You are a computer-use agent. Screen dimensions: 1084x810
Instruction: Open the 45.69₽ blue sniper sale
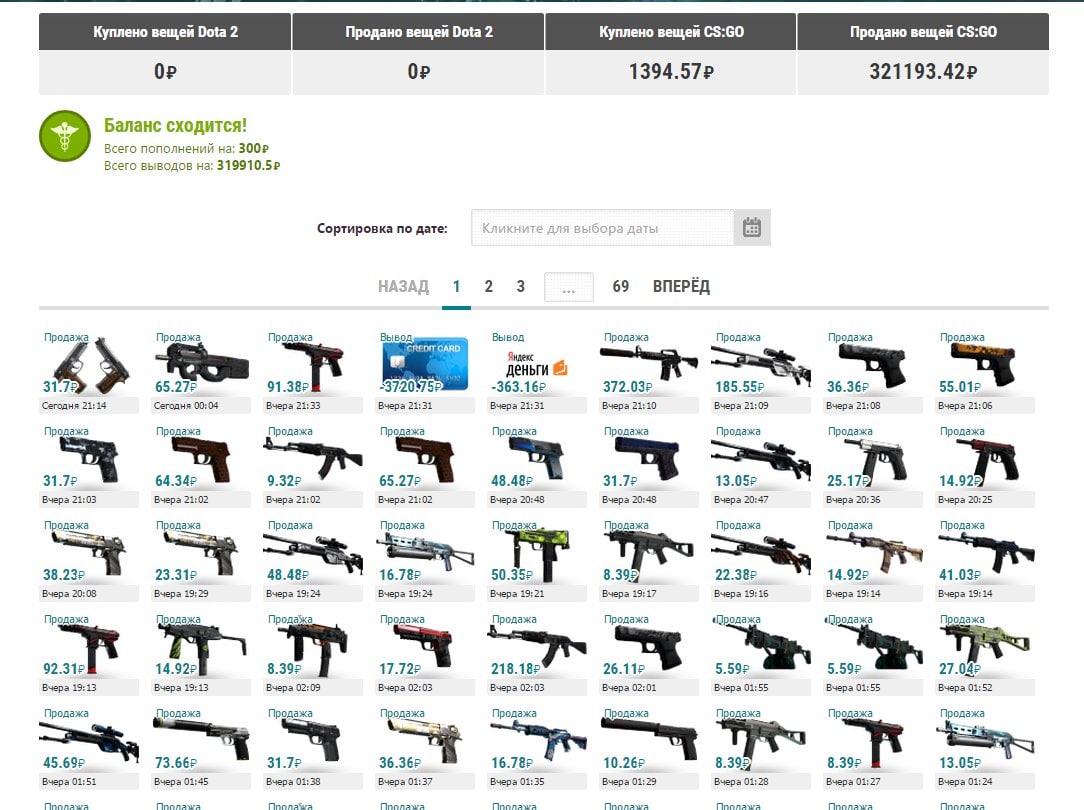(89, 748)
